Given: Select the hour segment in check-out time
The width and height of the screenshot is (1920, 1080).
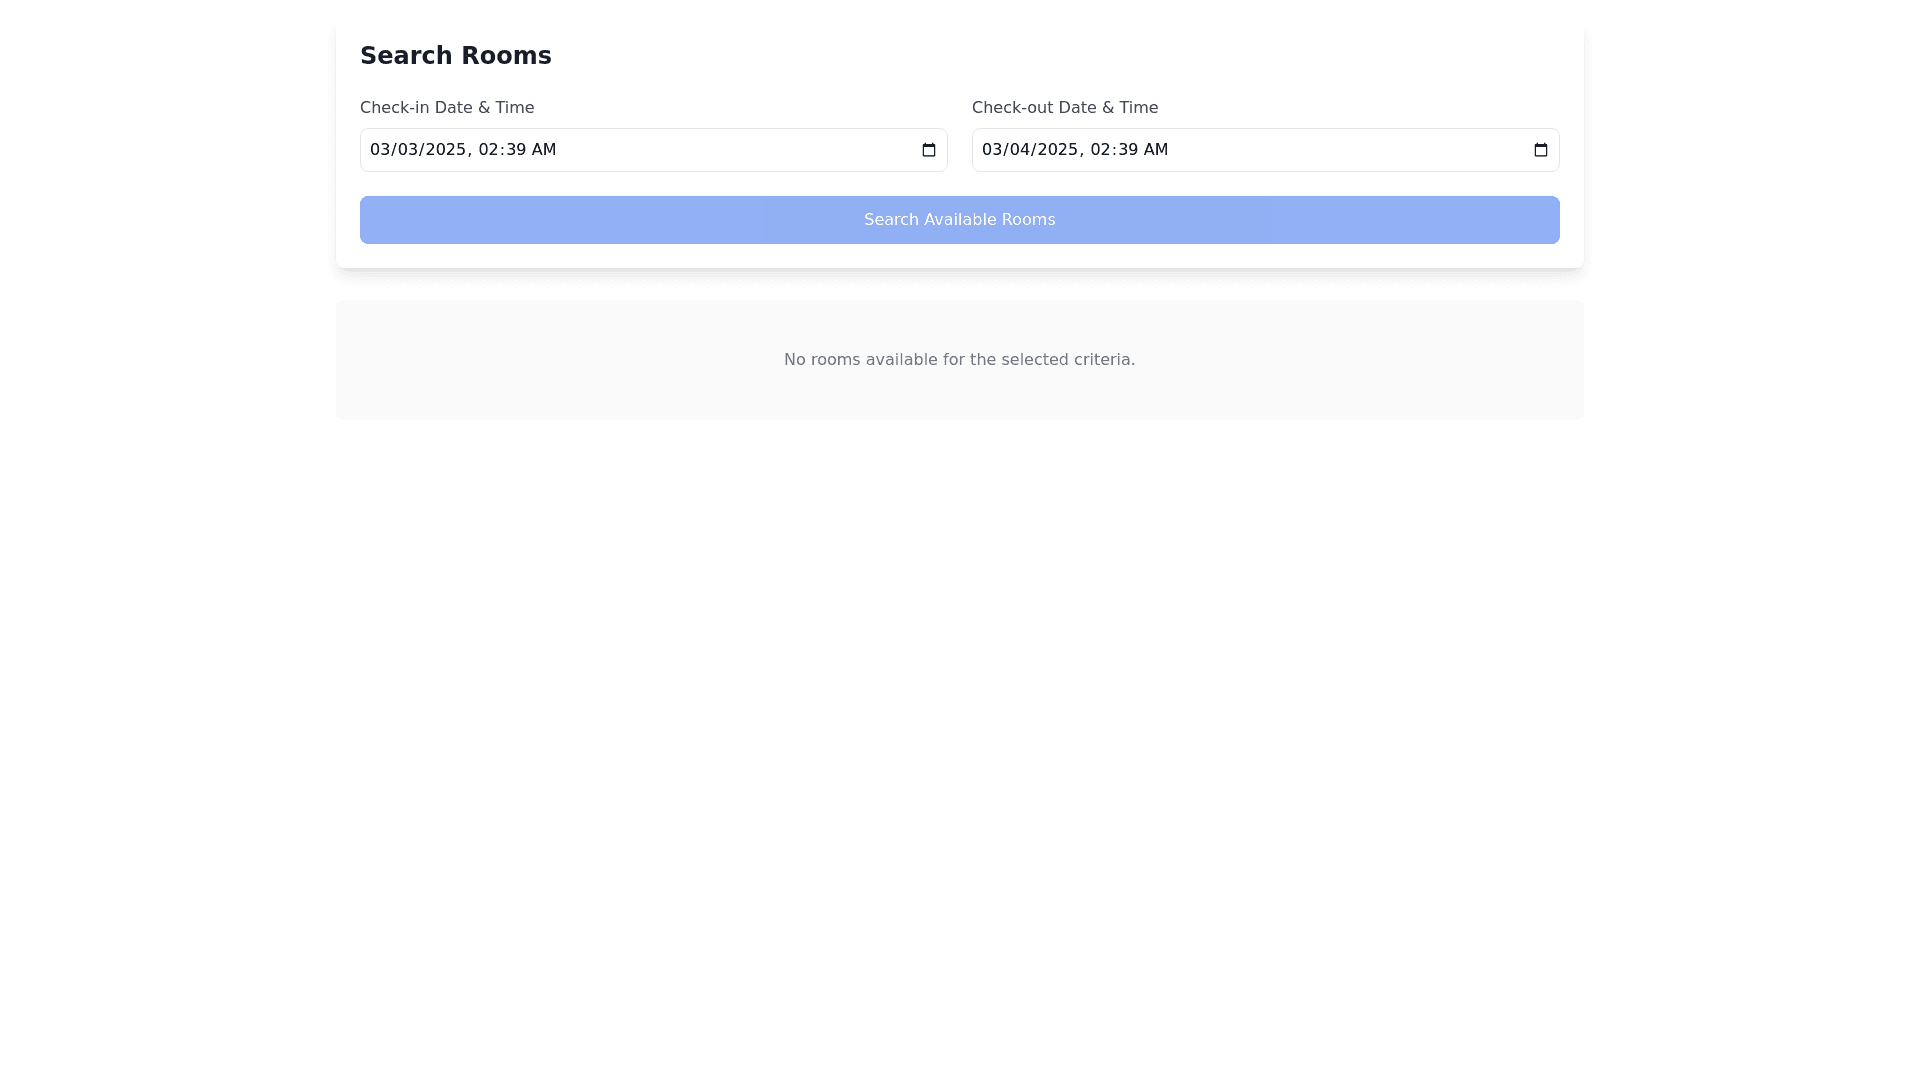Looking at the screenshot, I should point(1100,150).
